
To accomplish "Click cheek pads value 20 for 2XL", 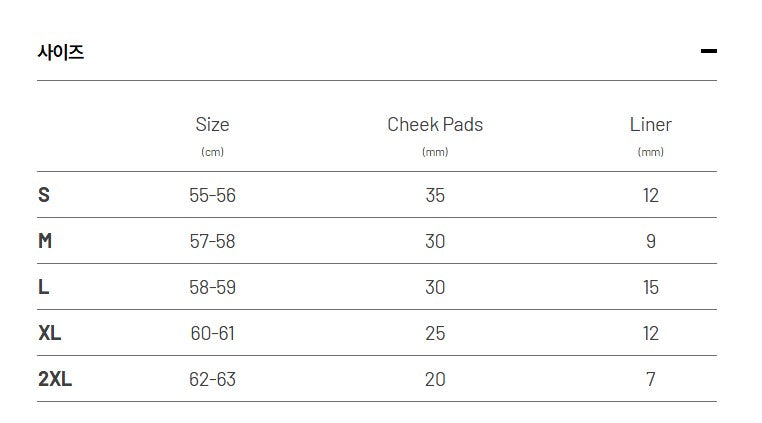I will (435, 379).
